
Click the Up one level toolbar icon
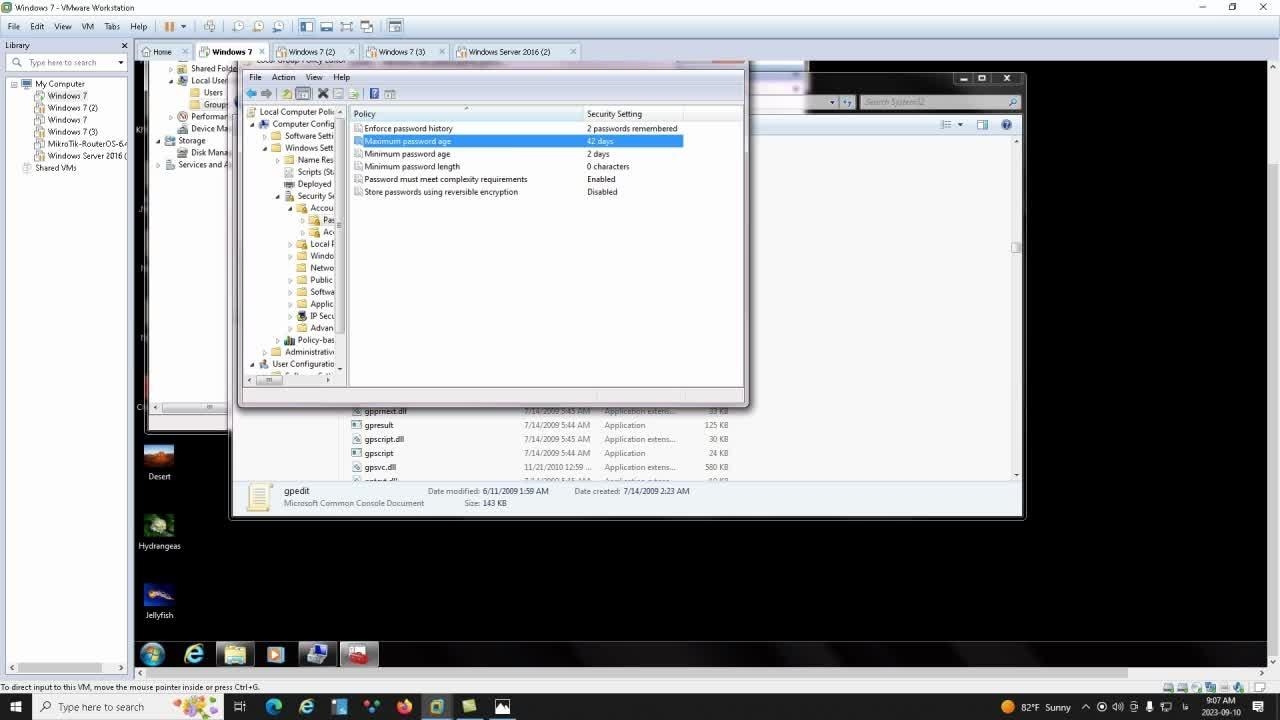coord(286,94)
